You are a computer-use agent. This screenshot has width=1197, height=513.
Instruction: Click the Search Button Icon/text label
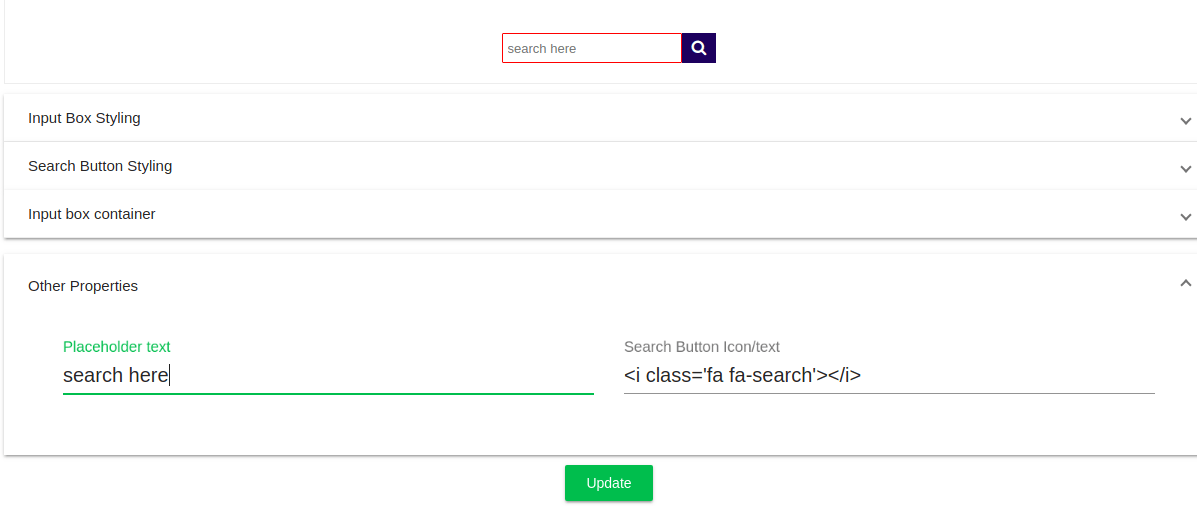(x=701, y=347)
